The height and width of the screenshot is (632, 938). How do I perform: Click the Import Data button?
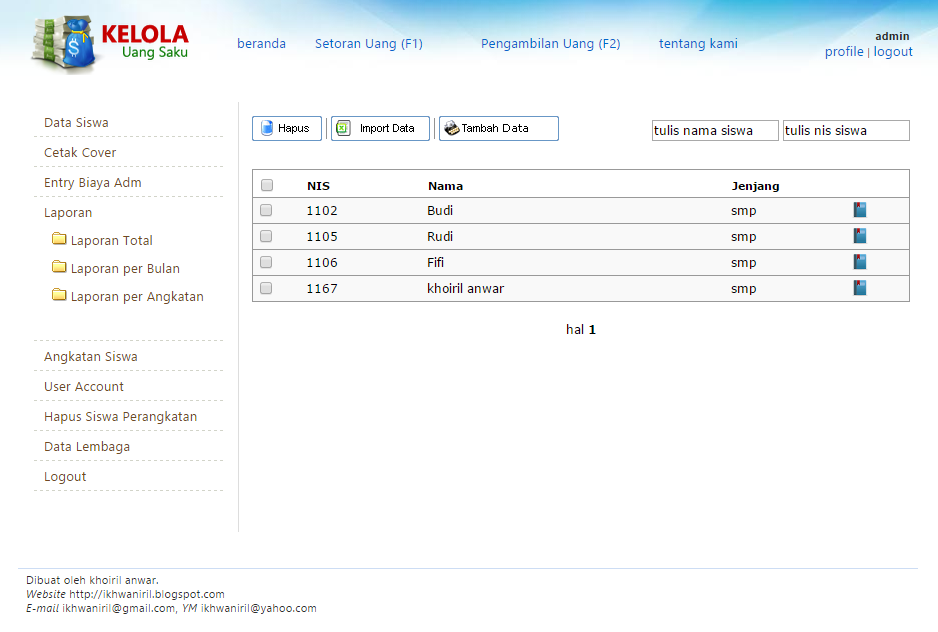[x=380, y=128]
